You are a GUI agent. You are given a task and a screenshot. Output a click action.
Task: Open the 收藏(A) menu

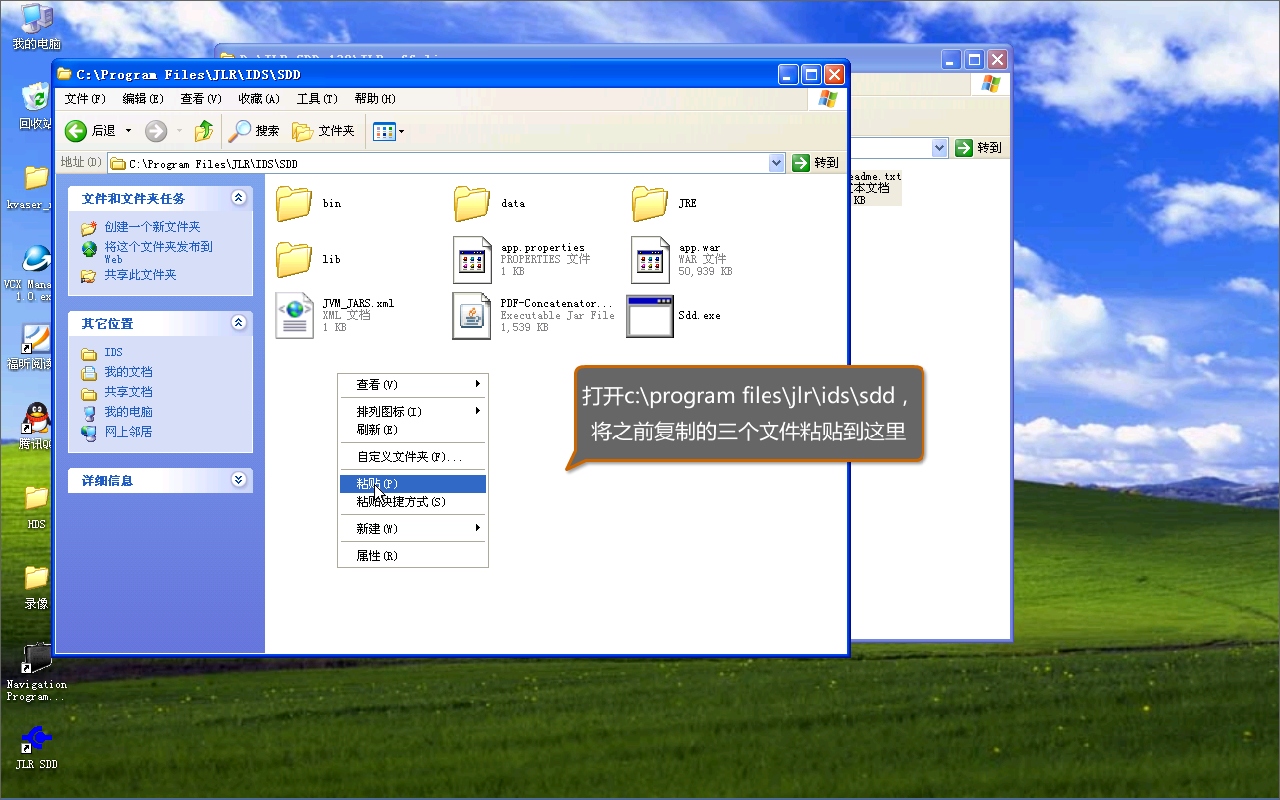pyautogui.click(x=259, y=99)
